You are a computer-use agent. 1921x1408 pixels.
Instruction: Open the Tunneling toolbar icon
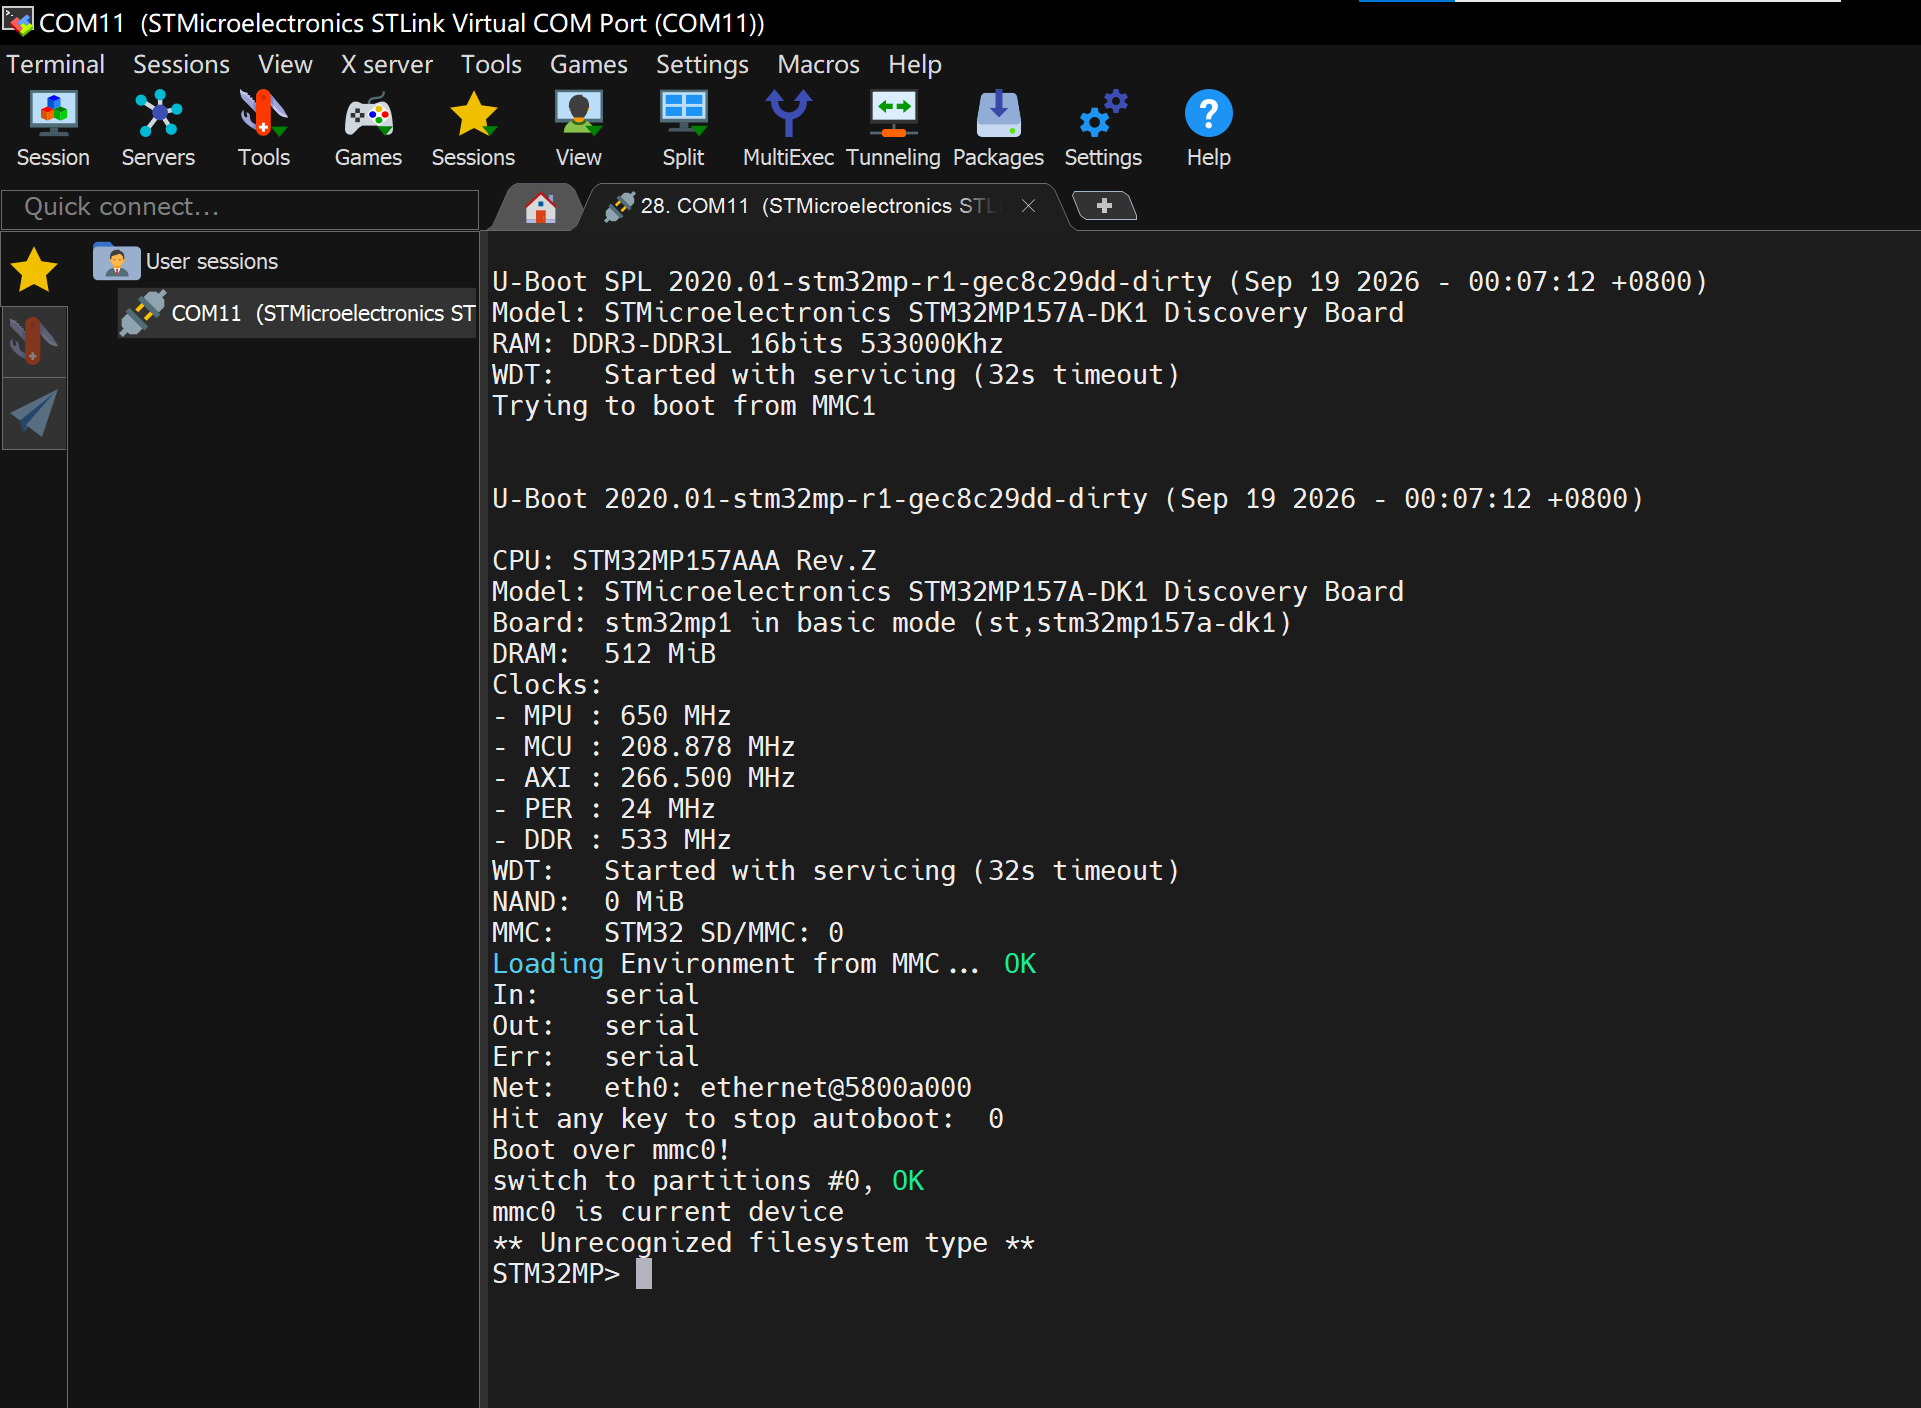[893, 129]
